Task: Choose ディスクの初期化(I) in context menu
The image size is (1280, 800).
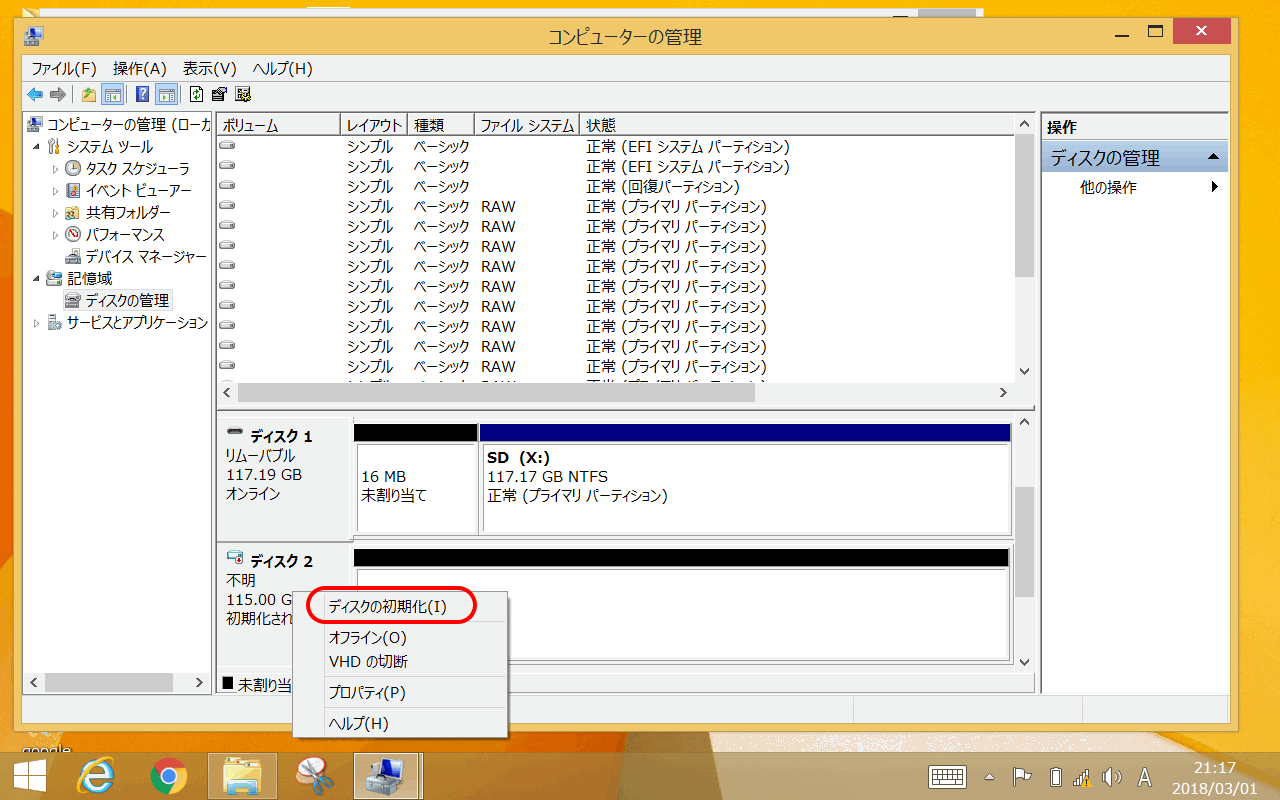Action: coord(388,606)
